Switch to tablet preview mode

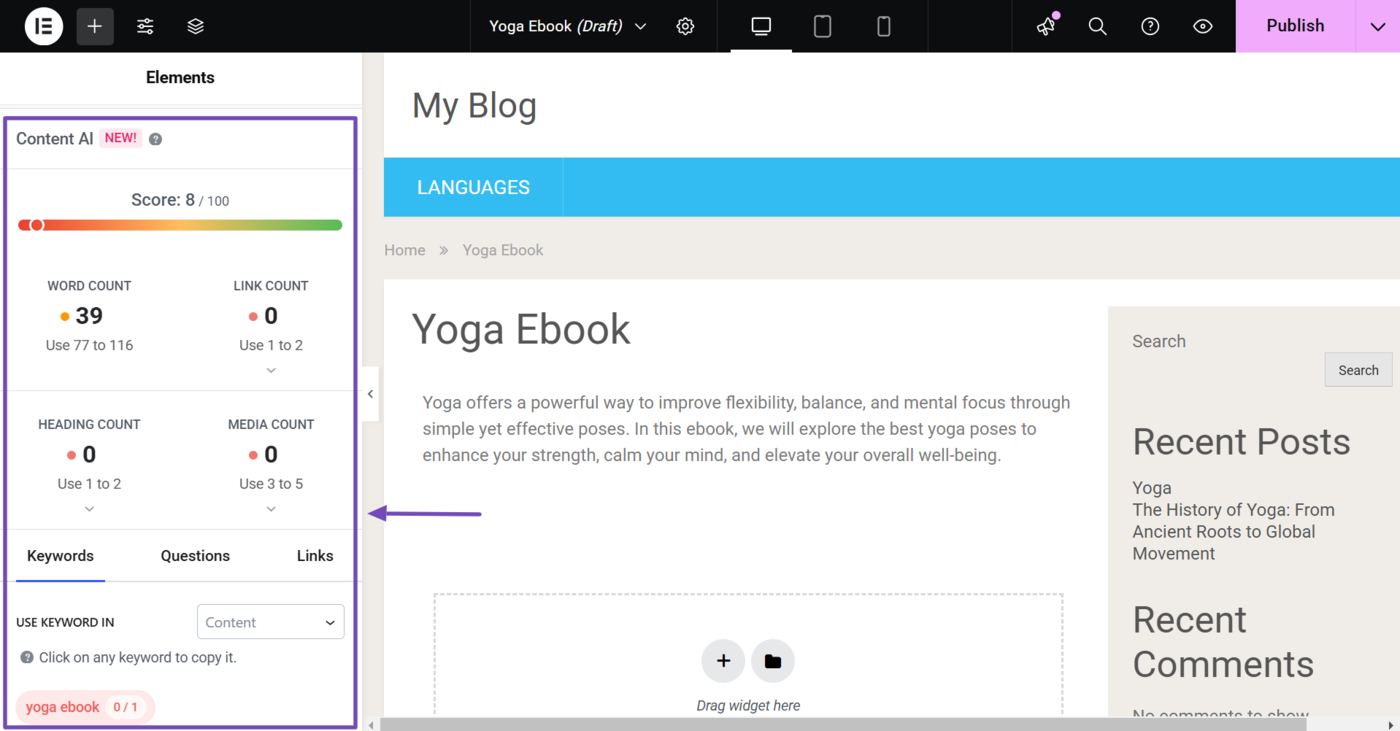(x=822, y=26)
